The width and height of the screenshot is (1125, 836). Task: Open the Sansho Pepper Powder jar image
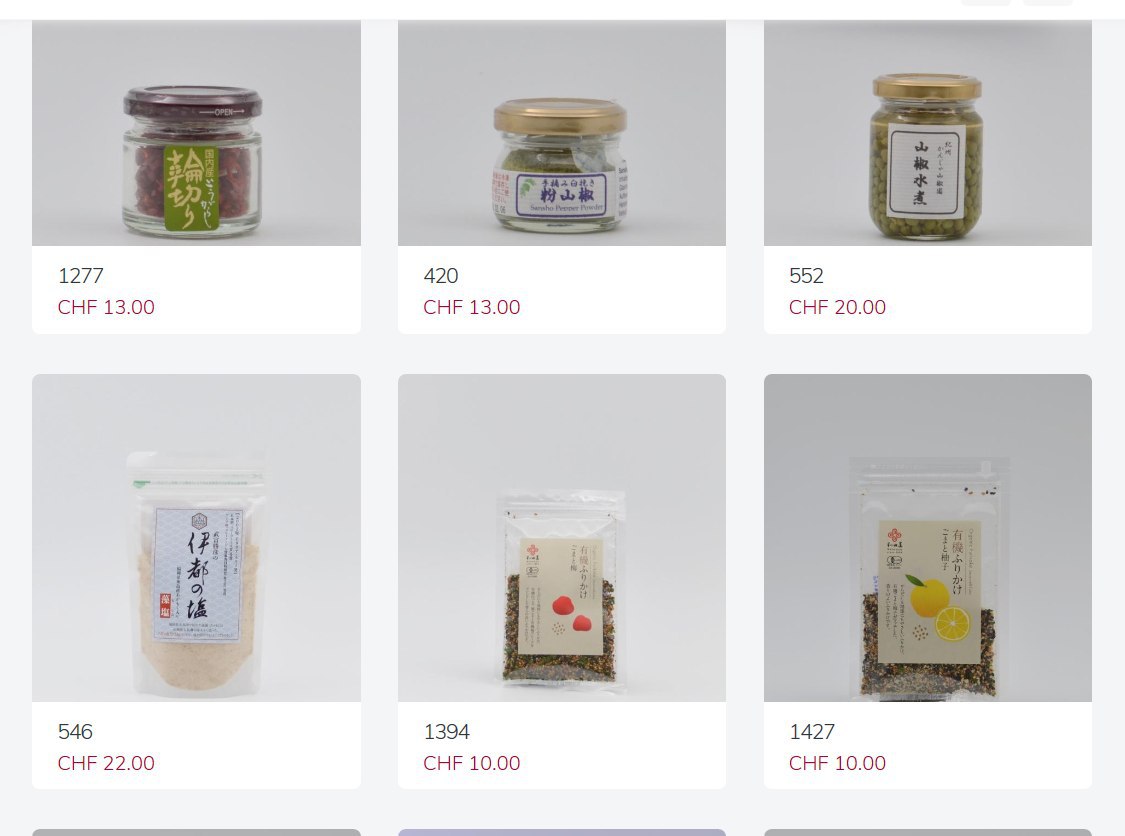coord(562,133)
